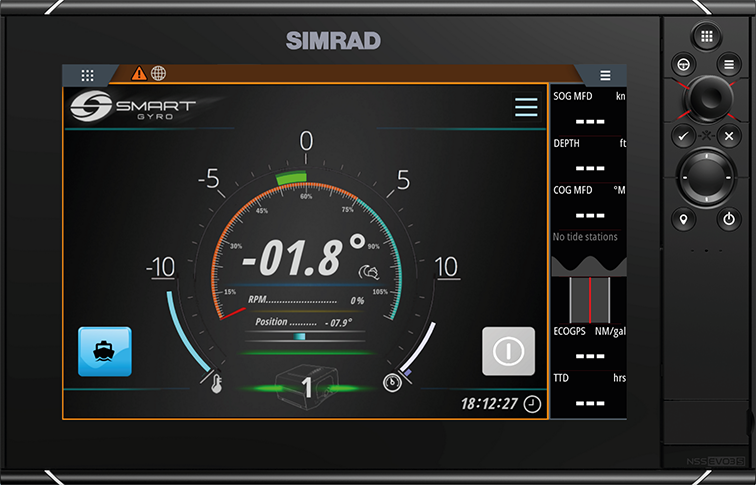This screenshot has height=485, width=756.
Task: Open the Smart Gyro hamburger menu
Action: (x=526, y=107)
